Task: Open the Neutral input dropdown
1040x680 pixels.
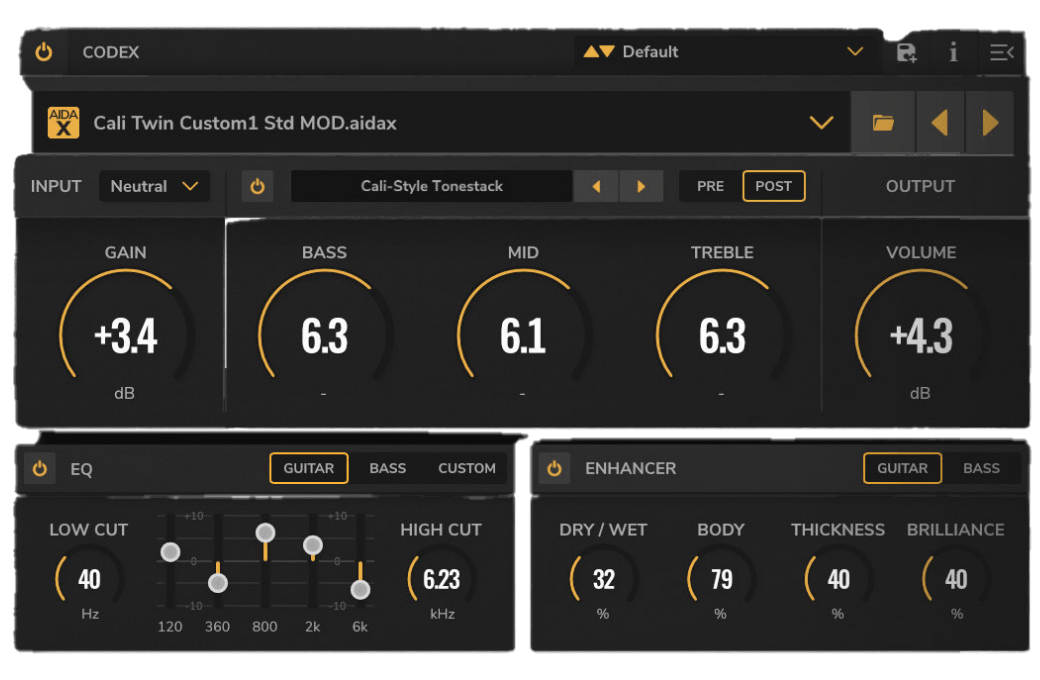Action: pos(155,186)
